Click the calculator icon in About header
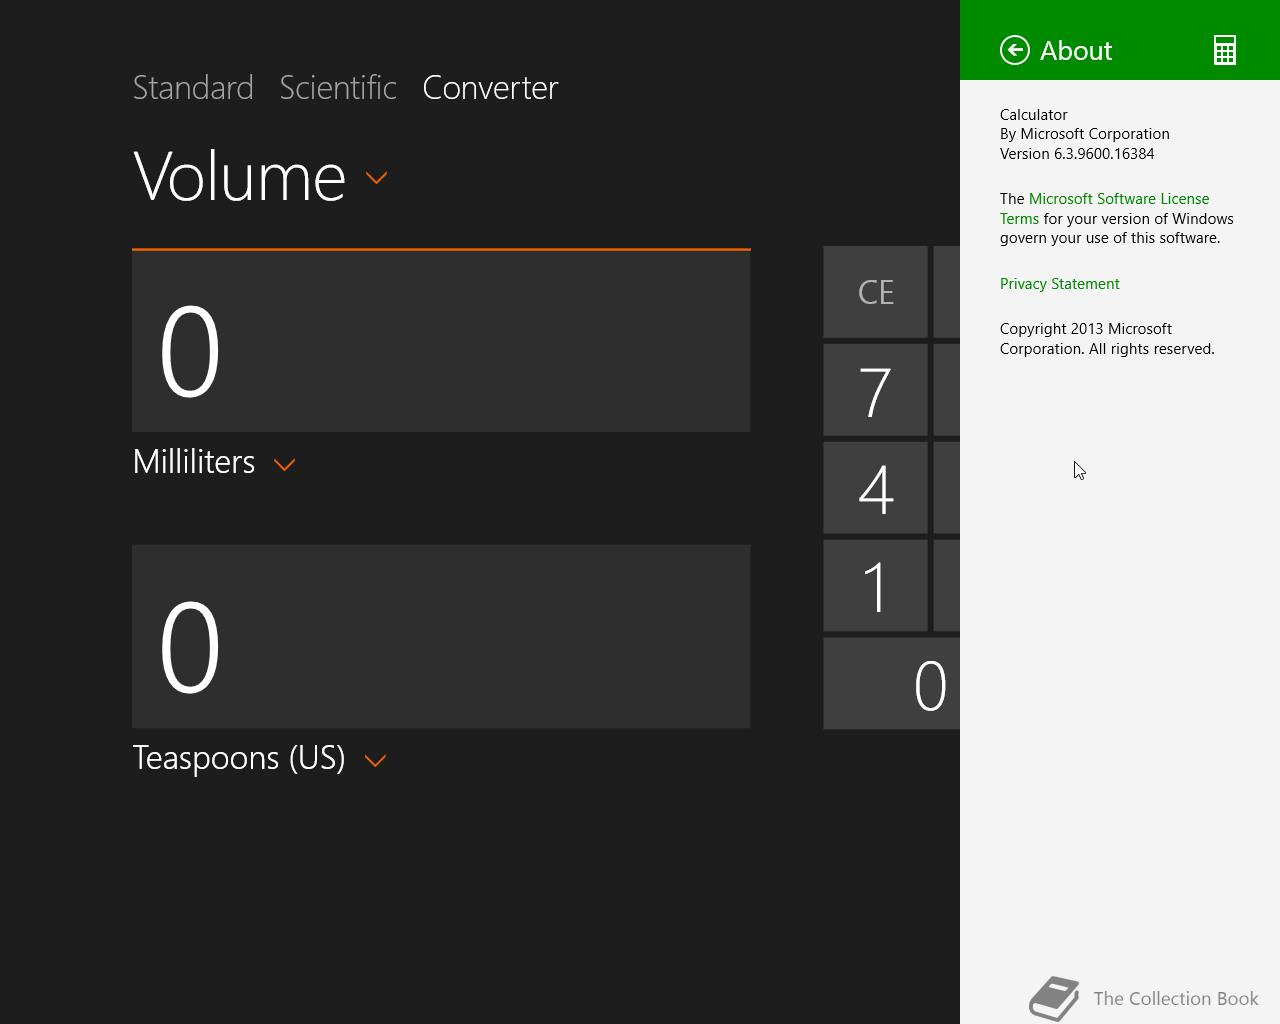The image size is (1280, 1024). tap(1225, 50)
